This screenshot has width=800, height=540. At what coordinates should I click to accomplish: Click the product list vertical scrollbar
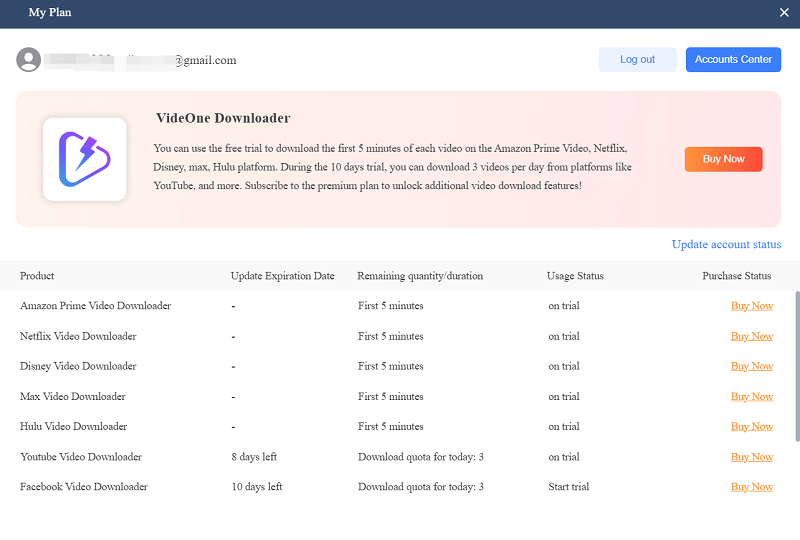point(796,380)
